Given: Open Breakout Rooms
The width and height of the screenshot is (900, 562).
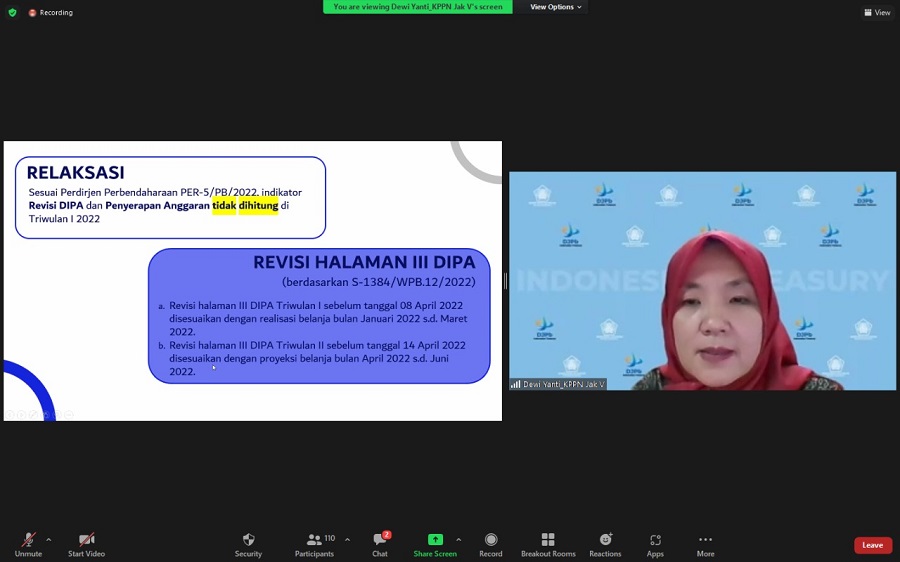Looking at the screenshot, I should (x=548, y=544).
